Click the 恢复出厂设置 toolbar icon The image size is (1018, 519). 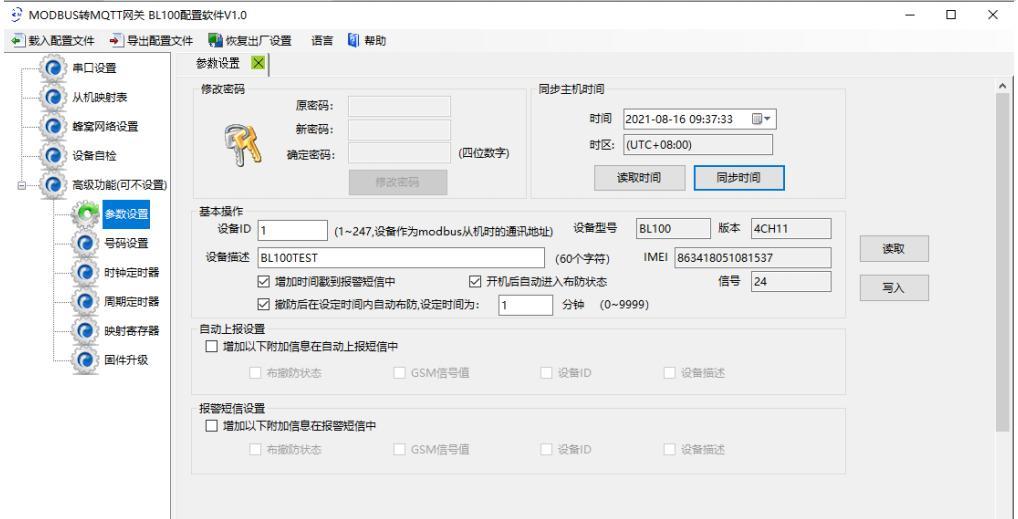coord(215,41)
